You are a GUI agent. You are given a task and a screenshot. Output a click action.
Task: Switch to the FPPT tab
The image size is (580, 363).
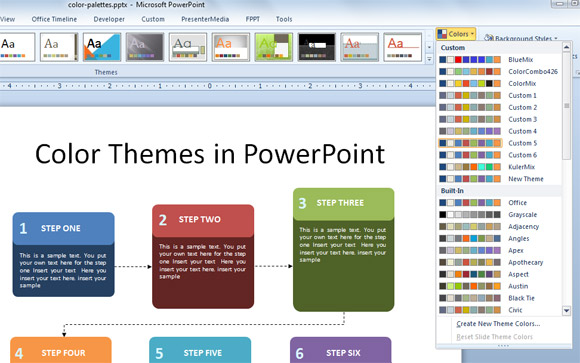(x=253, y=19)
